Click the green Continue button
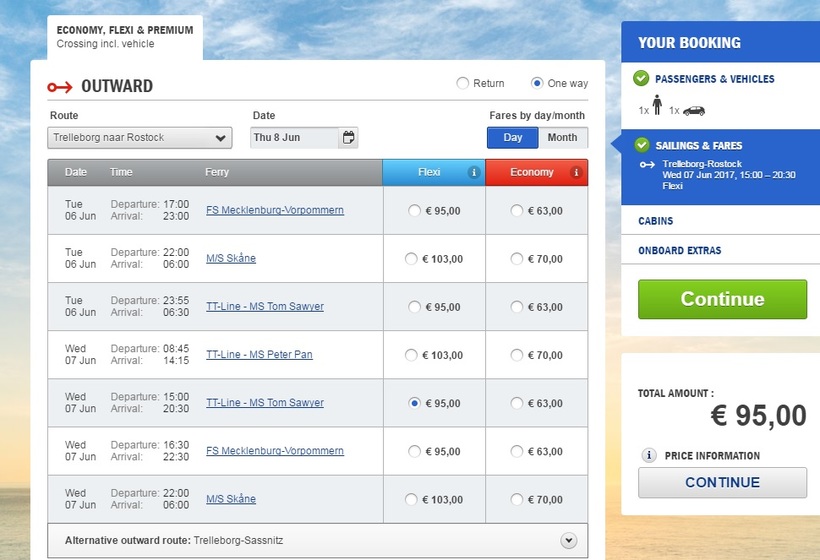Viewport: 820px width, 560px height. [722, 299]
